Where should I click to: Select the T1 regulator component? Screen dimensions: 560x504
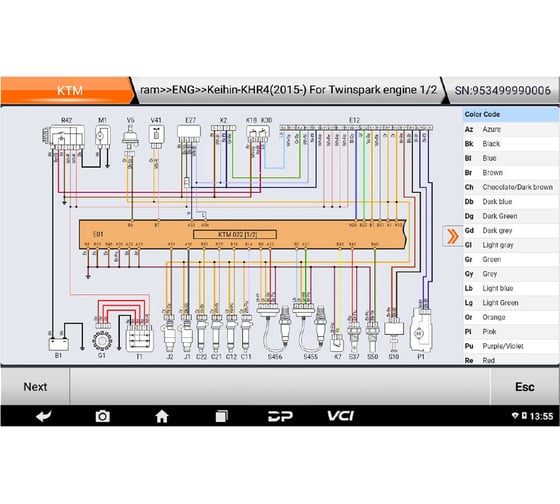pos(139,339)
